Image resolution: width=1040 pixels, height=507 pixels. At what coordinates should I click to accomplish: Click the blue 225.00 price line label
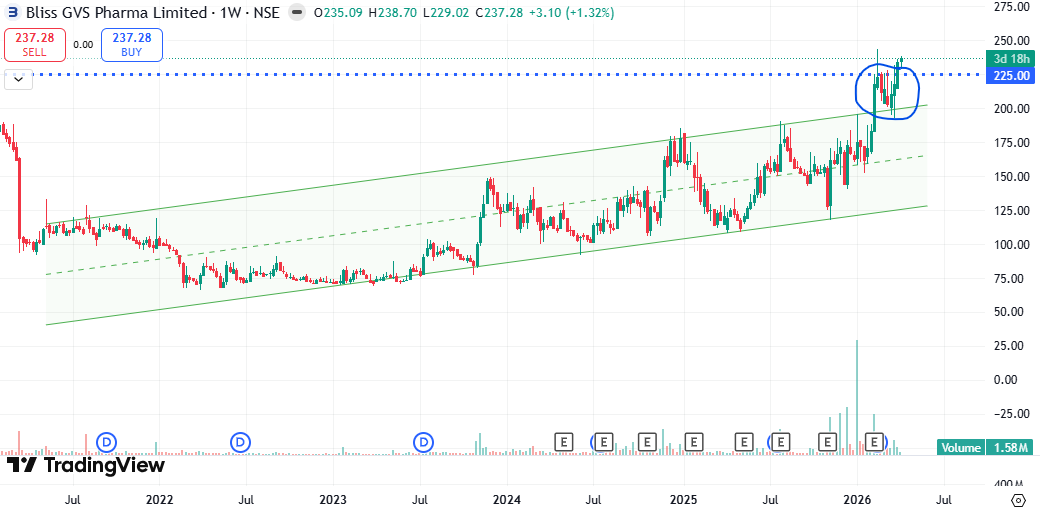point(1011,76)
